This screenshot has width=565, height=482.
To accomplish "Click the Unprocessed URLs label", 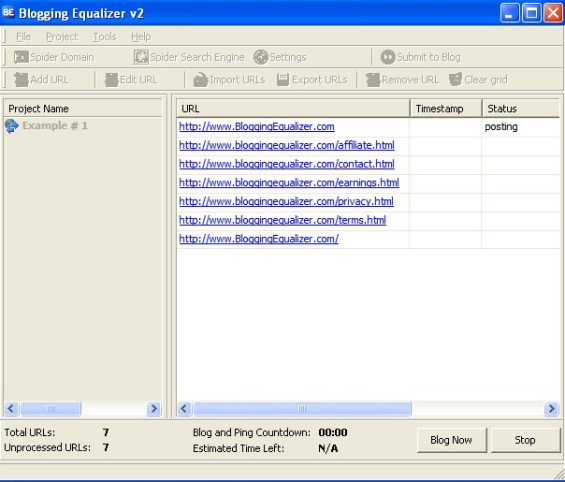I will point(48,448).
